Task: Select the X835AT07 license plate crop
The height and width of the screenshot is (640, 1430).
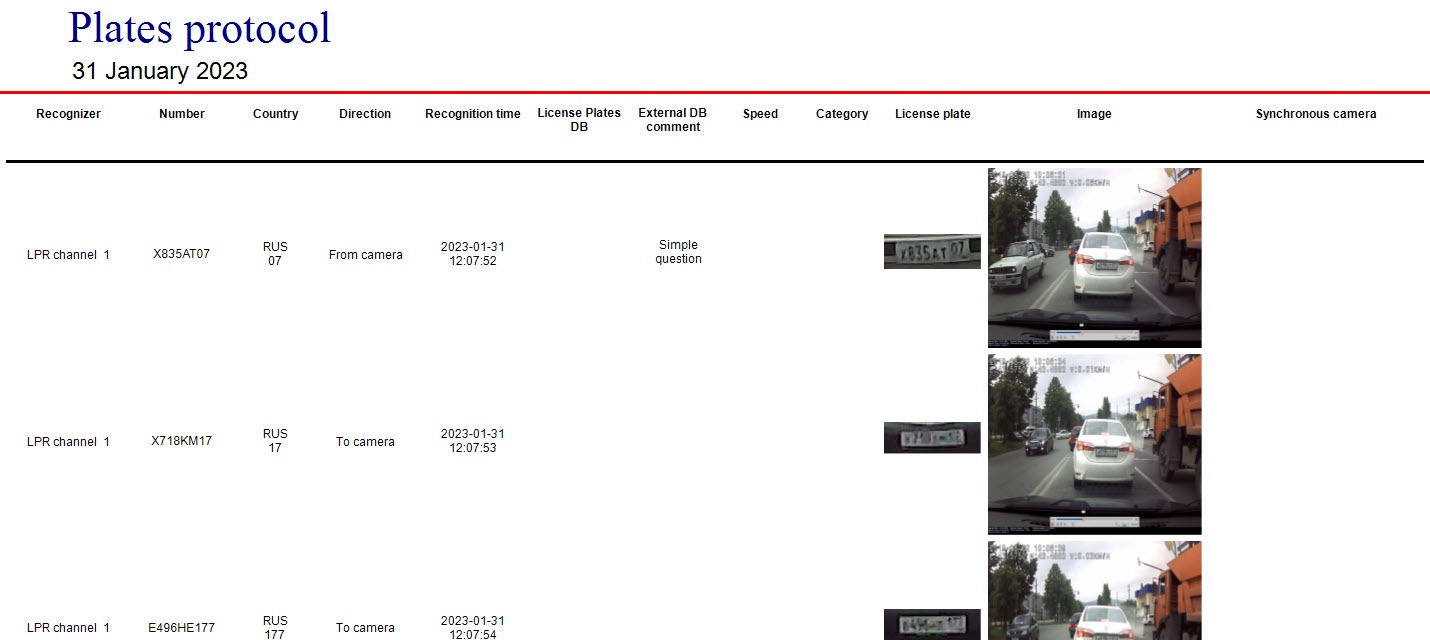Action: pyautogui.click(x=932, y=252)
